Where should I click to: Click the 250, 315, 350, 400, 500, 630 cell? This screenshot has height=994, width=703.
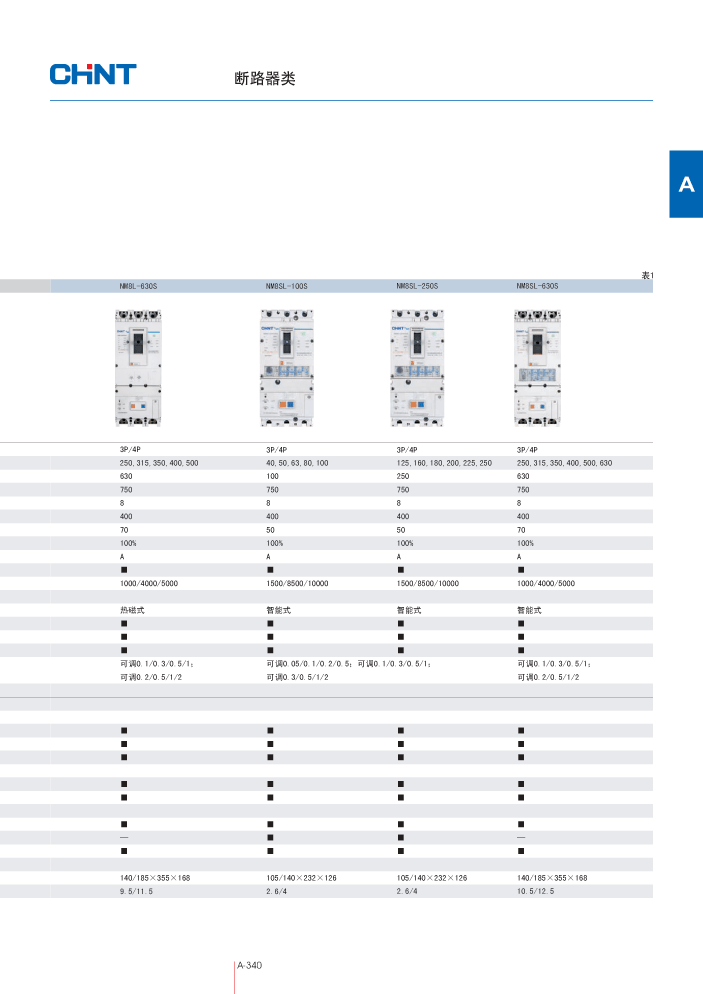click(564, 463)
